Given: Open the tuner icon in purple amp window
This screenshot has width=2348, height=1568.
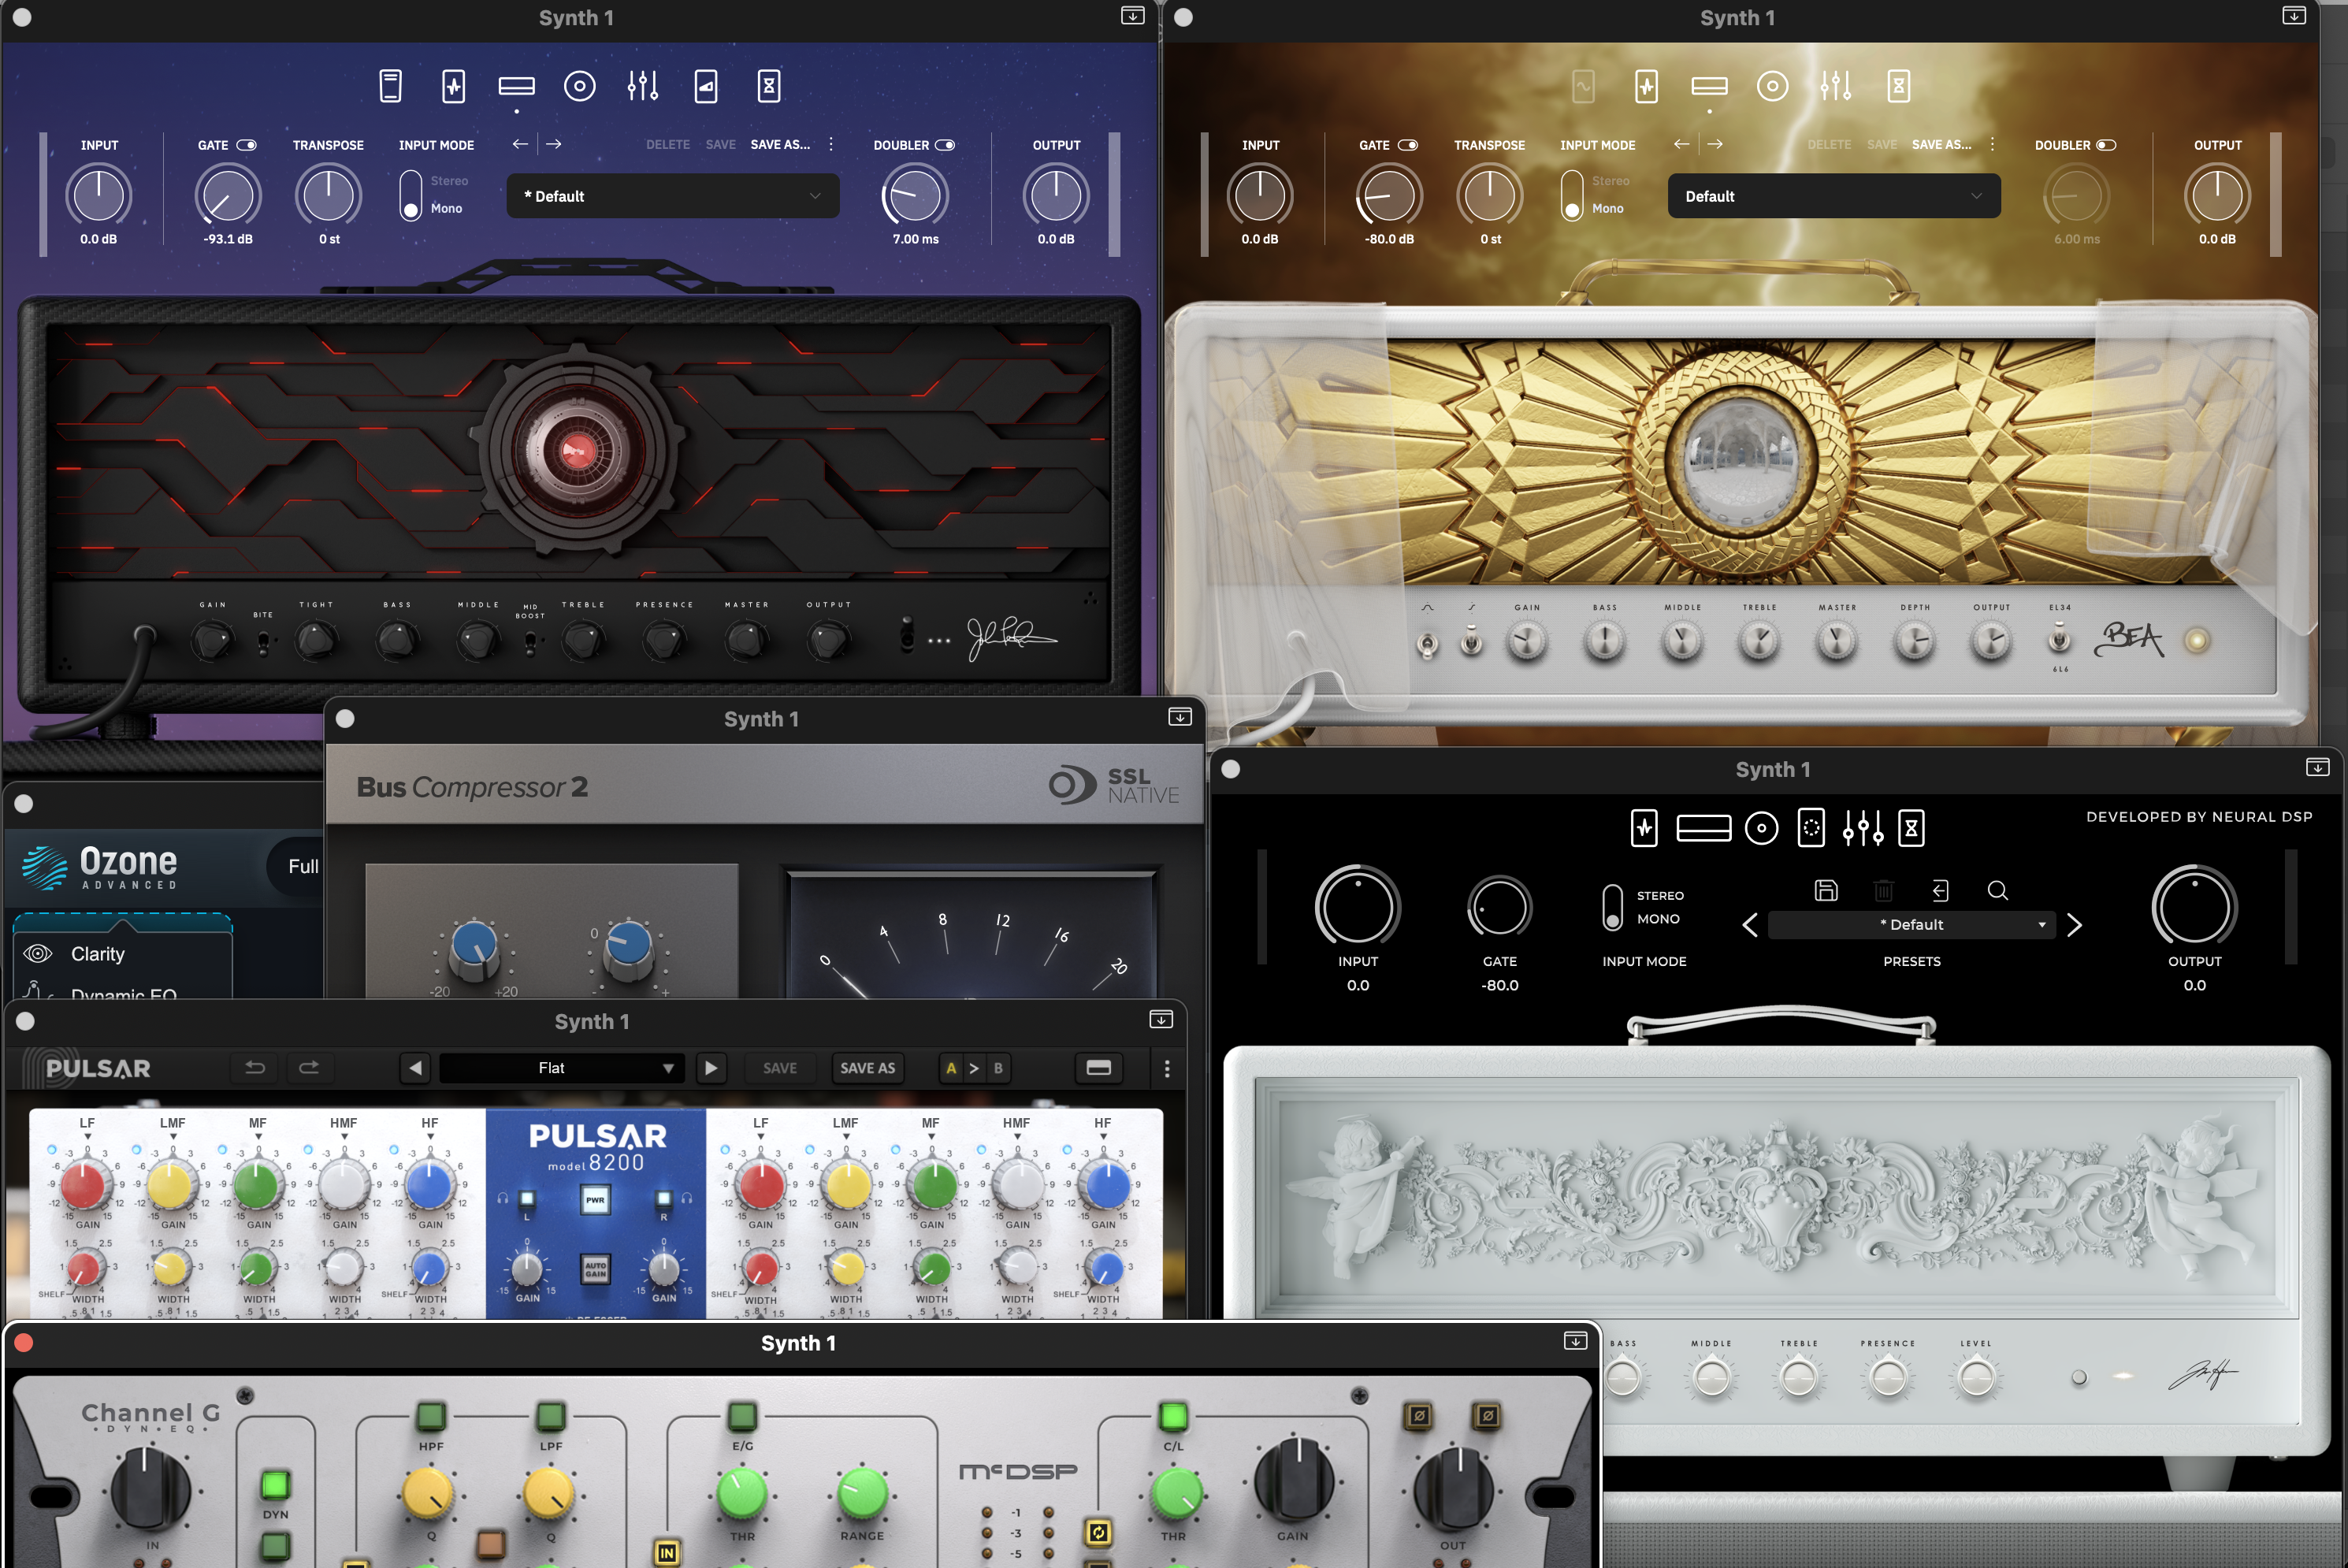Looking at the screenshot, I should click(x=391, y=86).
